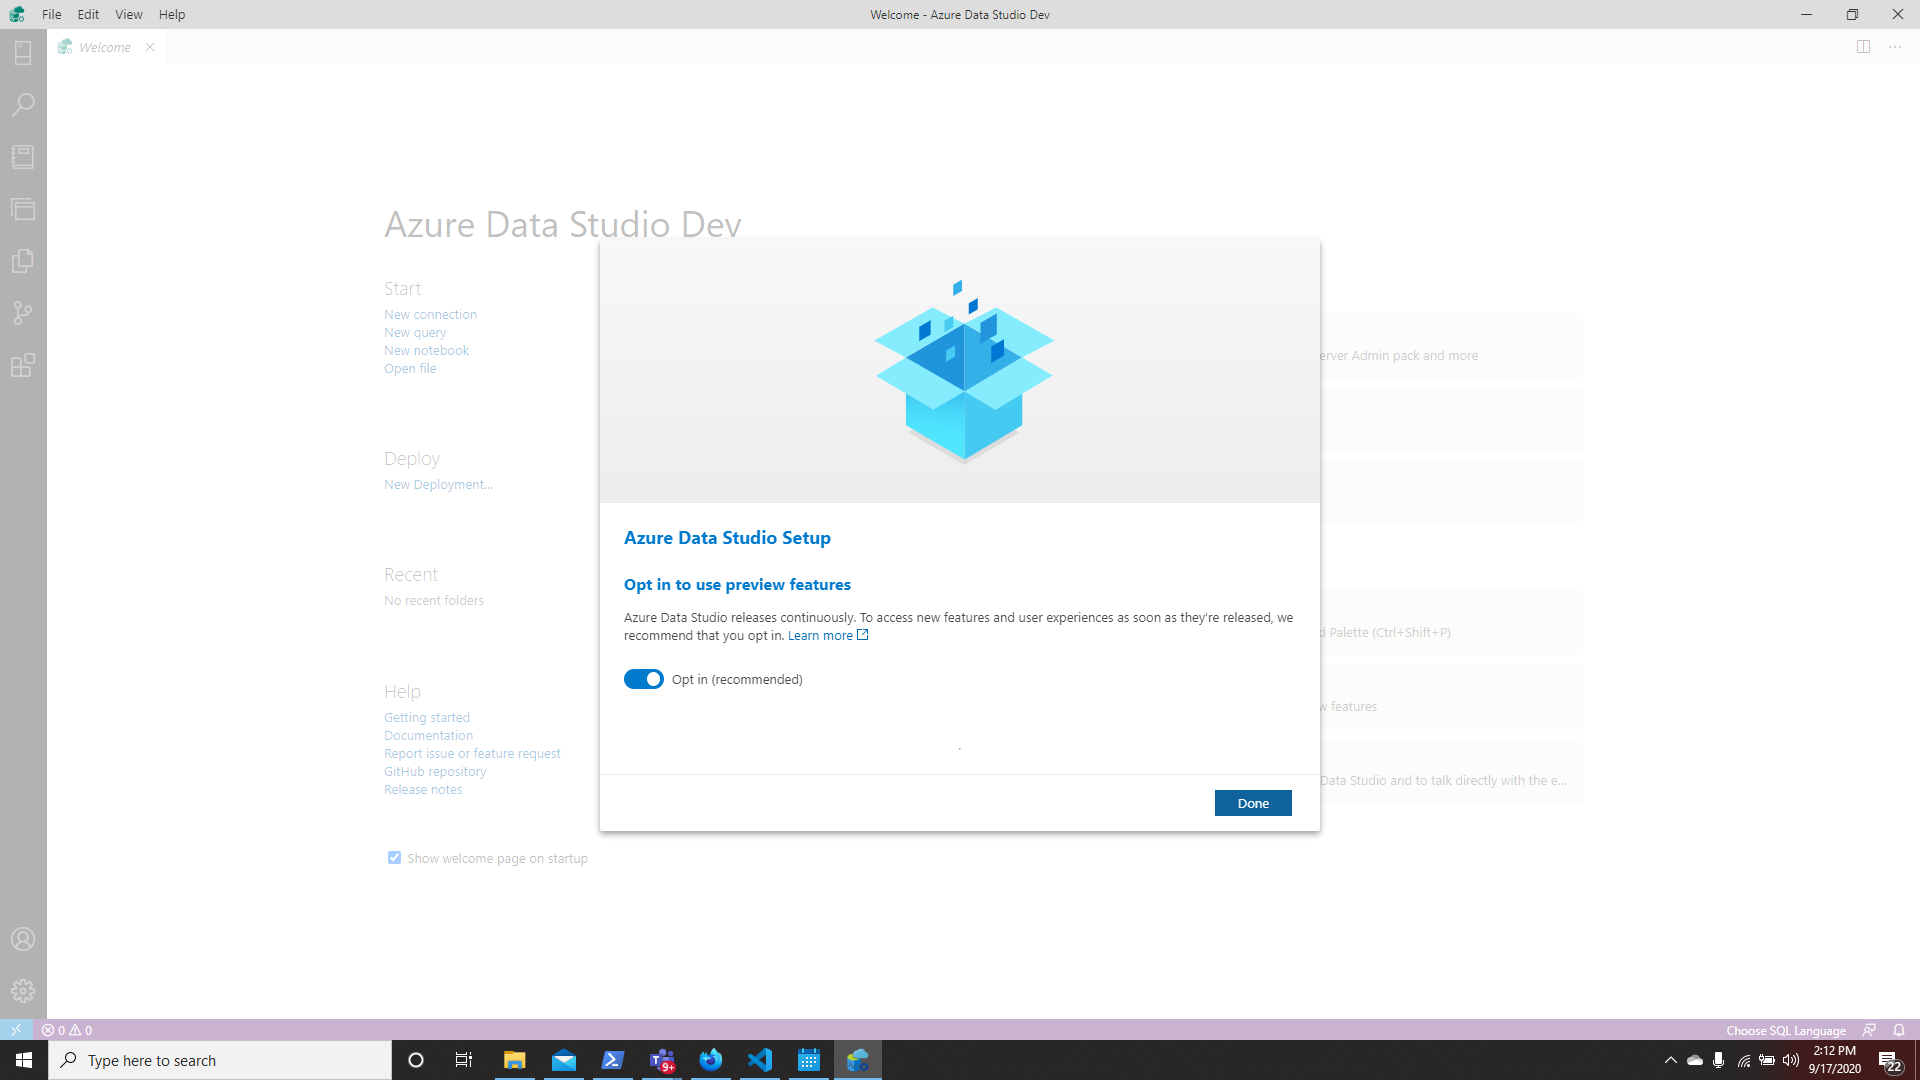Close the Welcome tab
The width and height of the screenshot is (1920, 1080).
150,47
